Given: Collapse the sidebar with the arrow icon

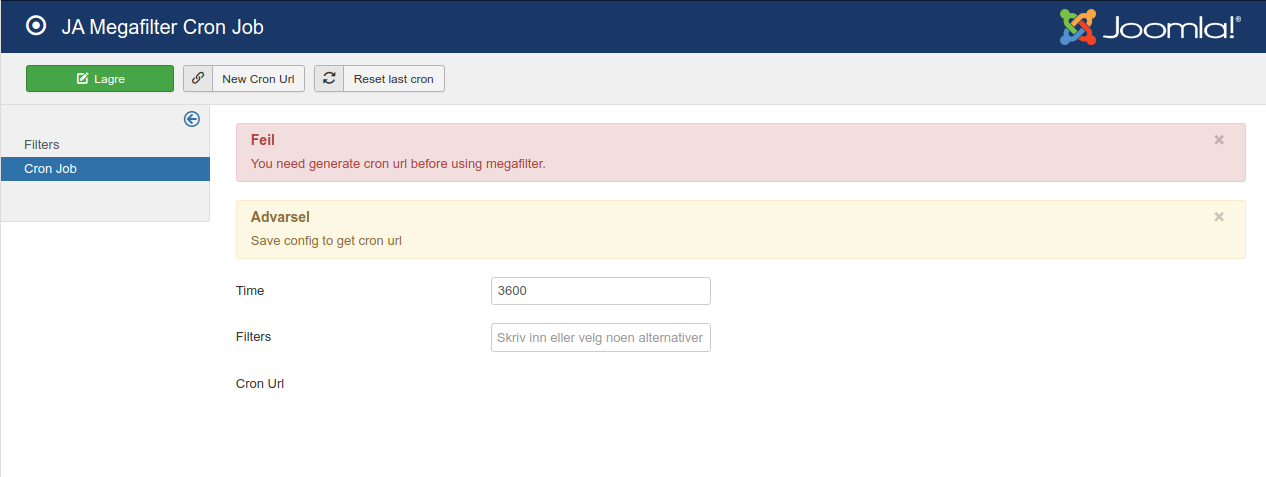Looking at the screenshot, I should point(192,119).
